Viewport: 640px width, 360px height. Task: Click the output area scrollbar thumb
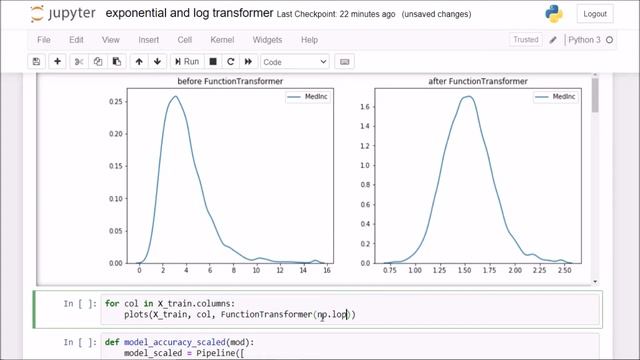(595, 96)
